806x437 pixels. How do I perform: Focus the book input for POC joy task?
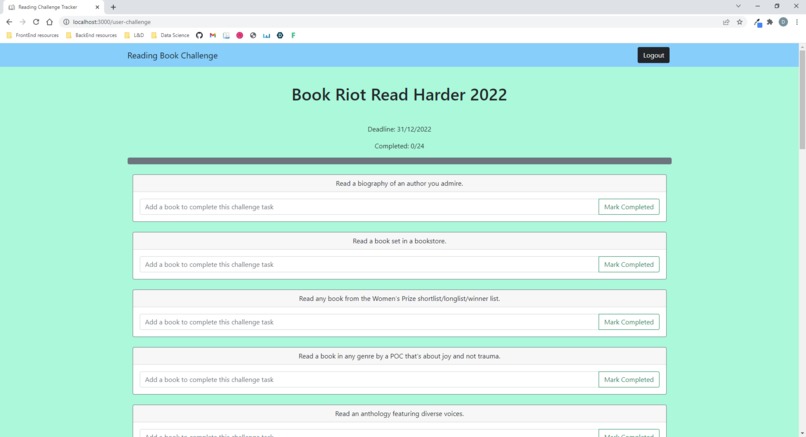pyautogui.click(x=369, y=379)
